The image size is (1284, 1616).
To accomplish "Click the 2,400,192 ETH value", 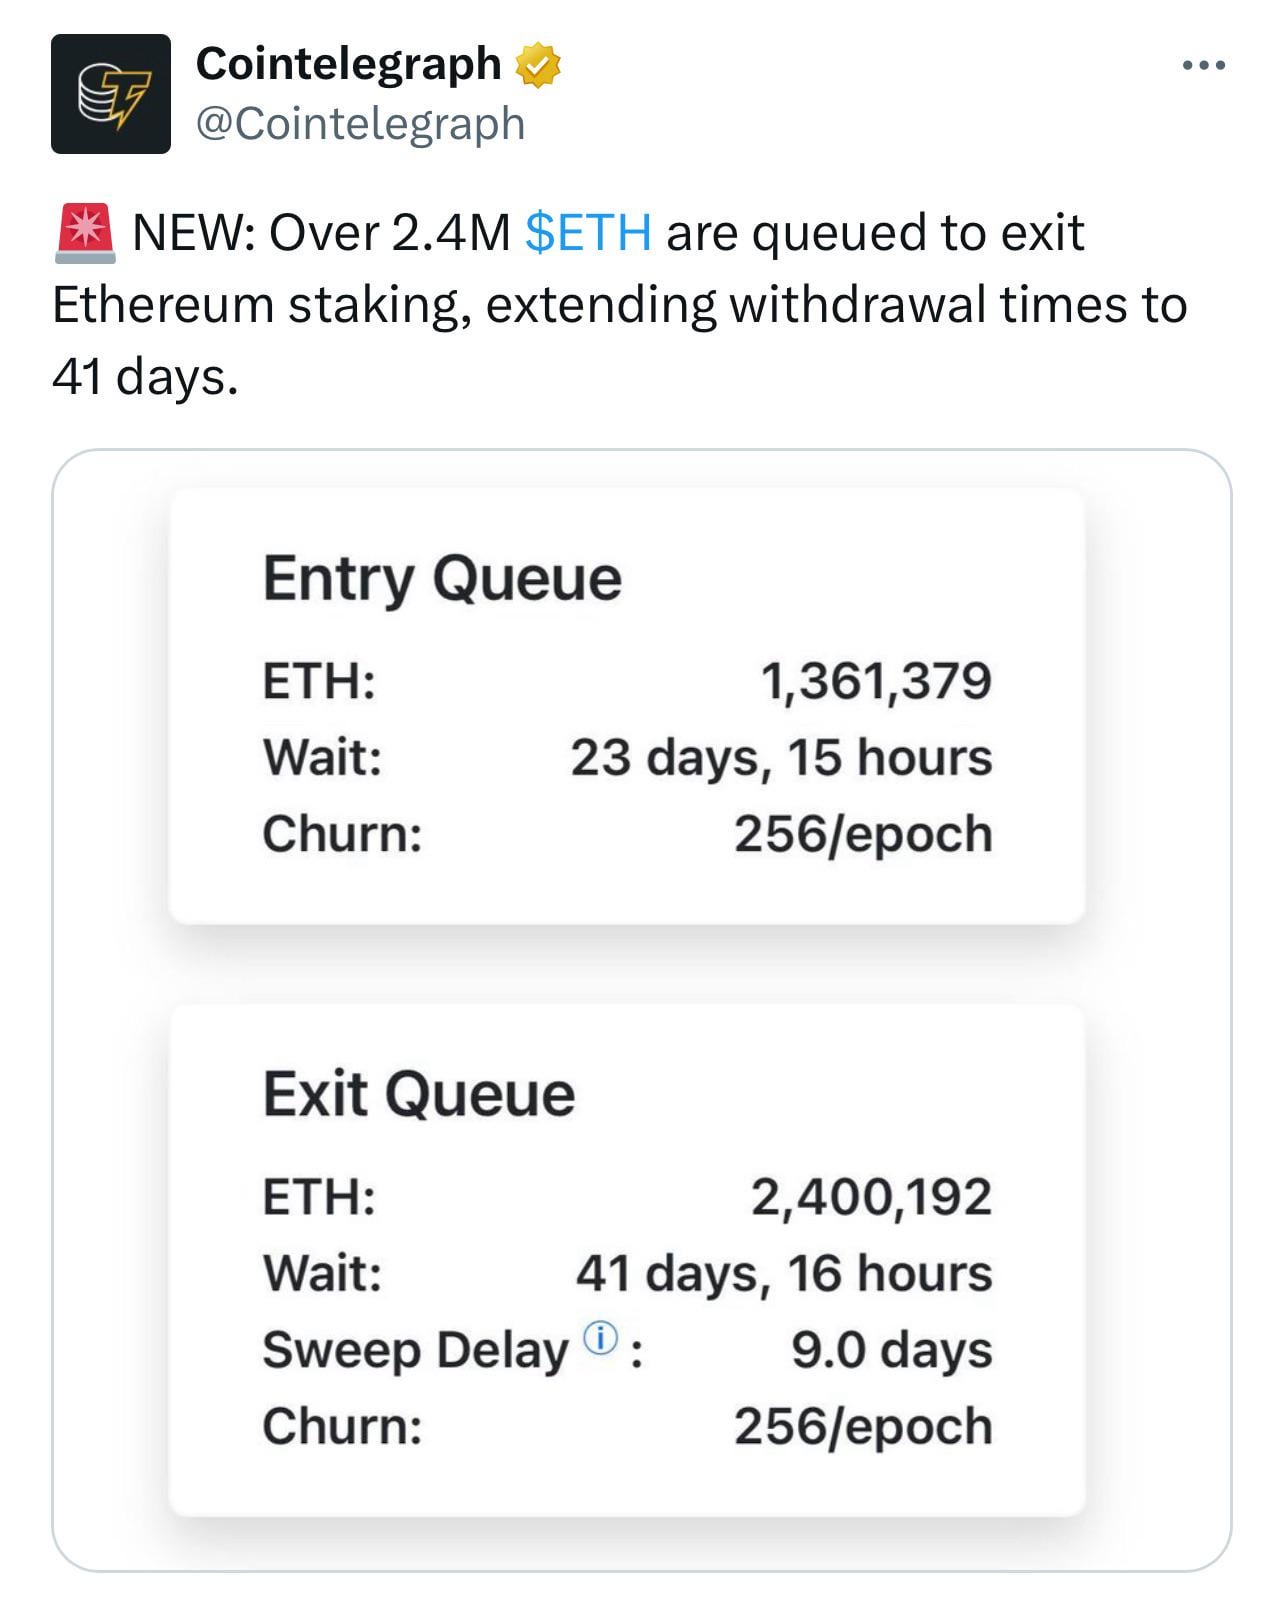I will tap(871, 1197).
